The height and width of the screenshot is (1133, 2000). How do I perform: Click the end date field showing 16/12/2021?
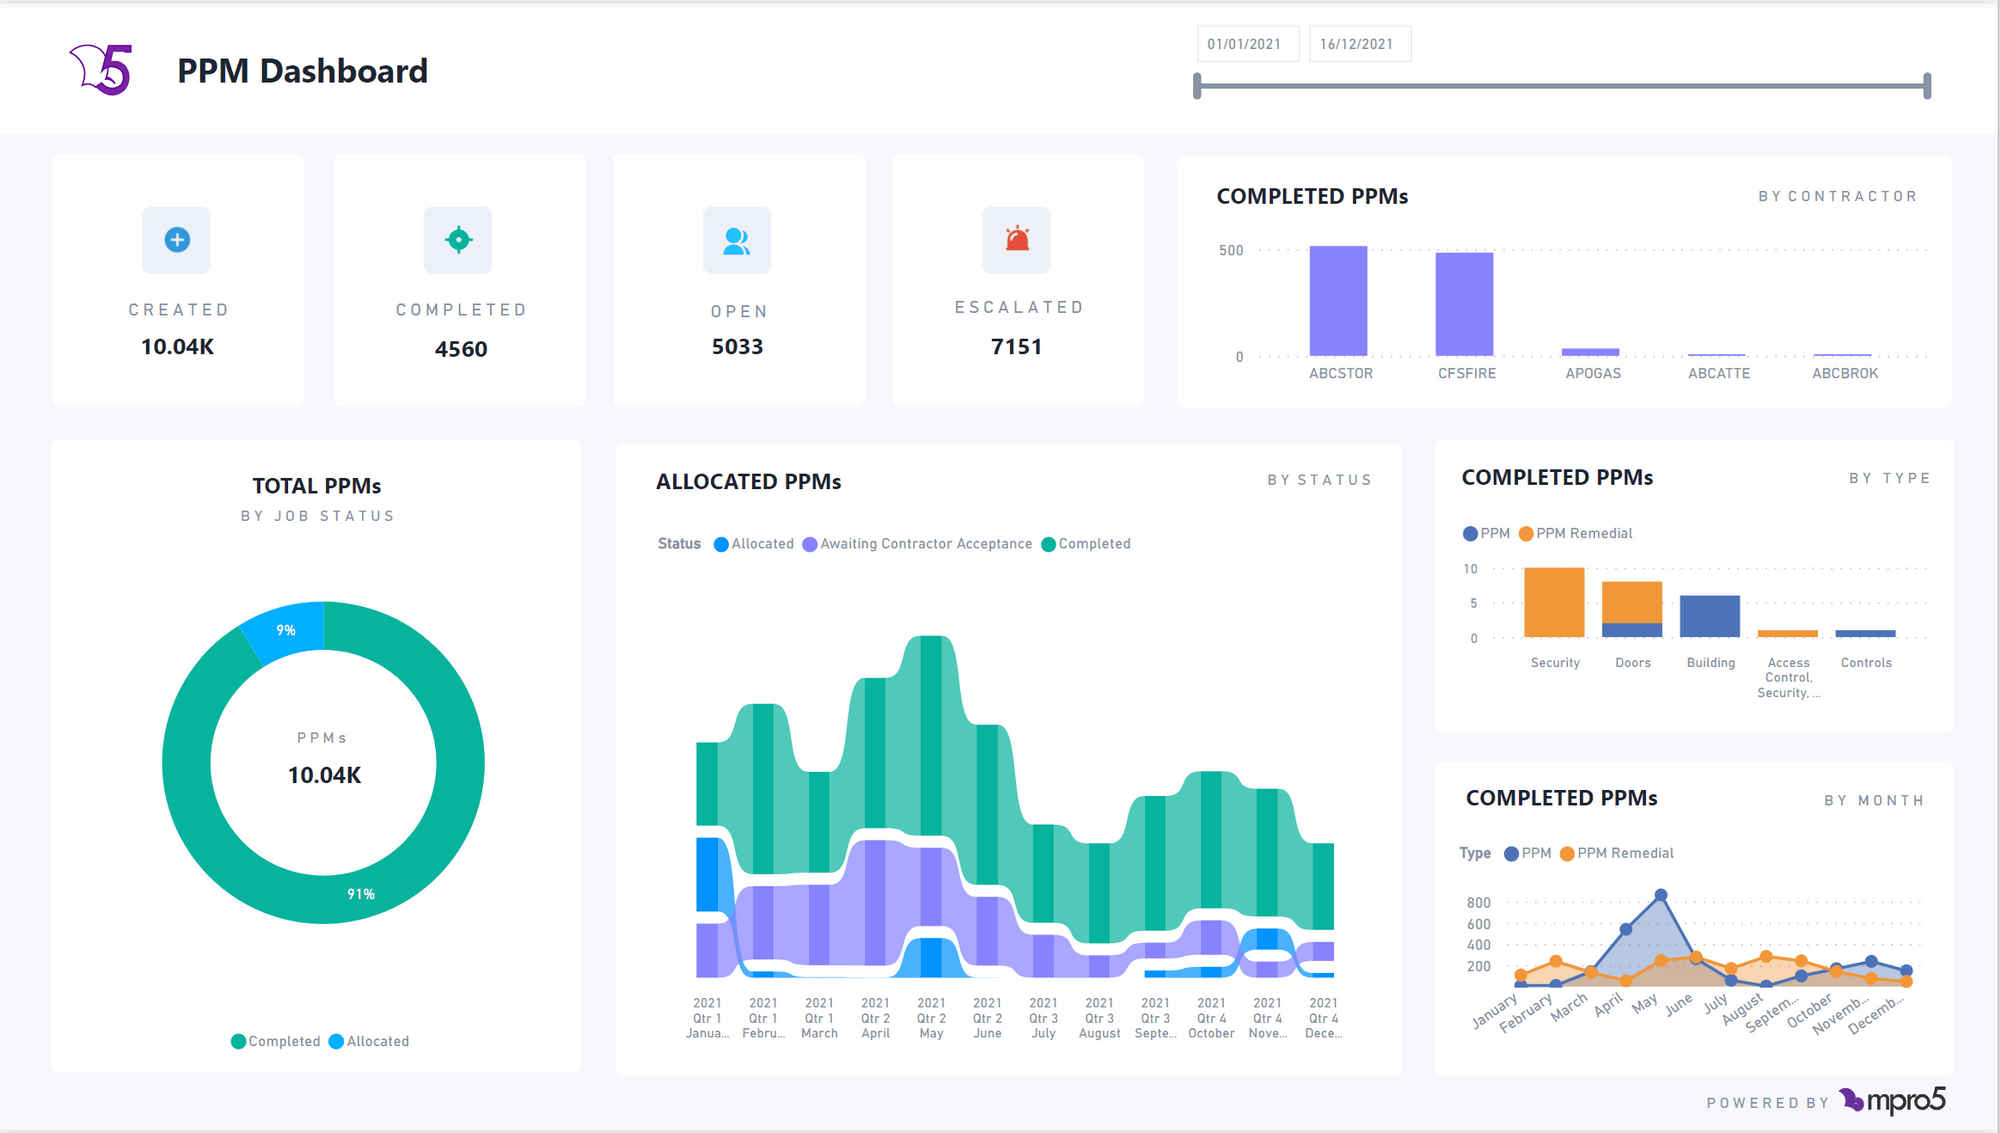pyautogui.click(x=1360, y=44)
